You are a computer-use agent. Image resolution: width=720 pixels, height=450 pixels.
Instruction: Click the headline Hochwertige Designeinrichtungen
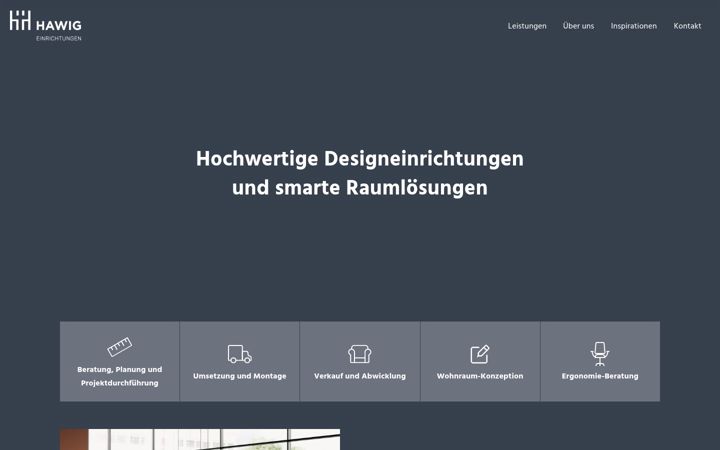coord(360,159)
